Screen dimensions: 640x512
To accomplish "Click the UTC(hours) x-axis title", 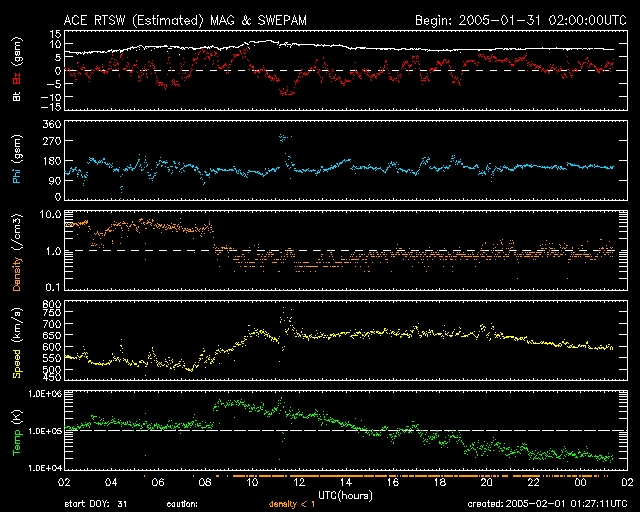I will 343,494.
